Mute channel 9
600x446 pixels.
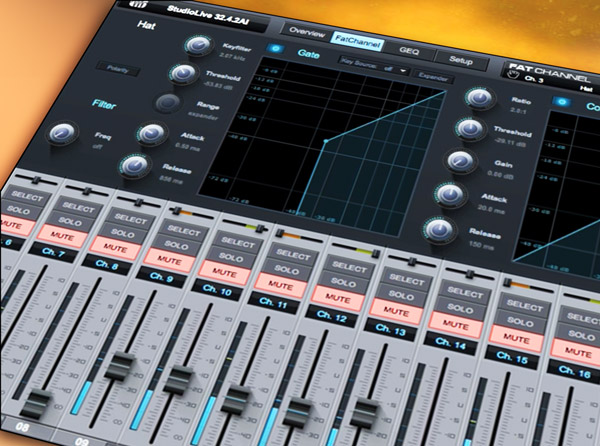[x=170, y=261]
